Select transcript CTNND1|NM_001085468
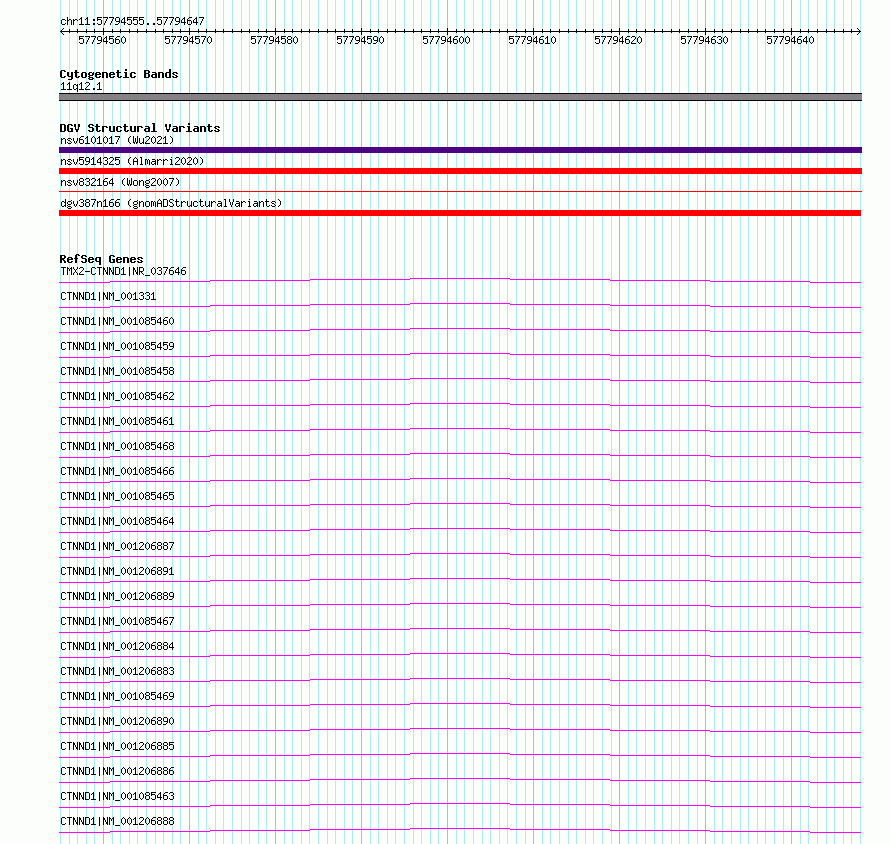This screenshot has height=844, width=890. click(117, 446)
